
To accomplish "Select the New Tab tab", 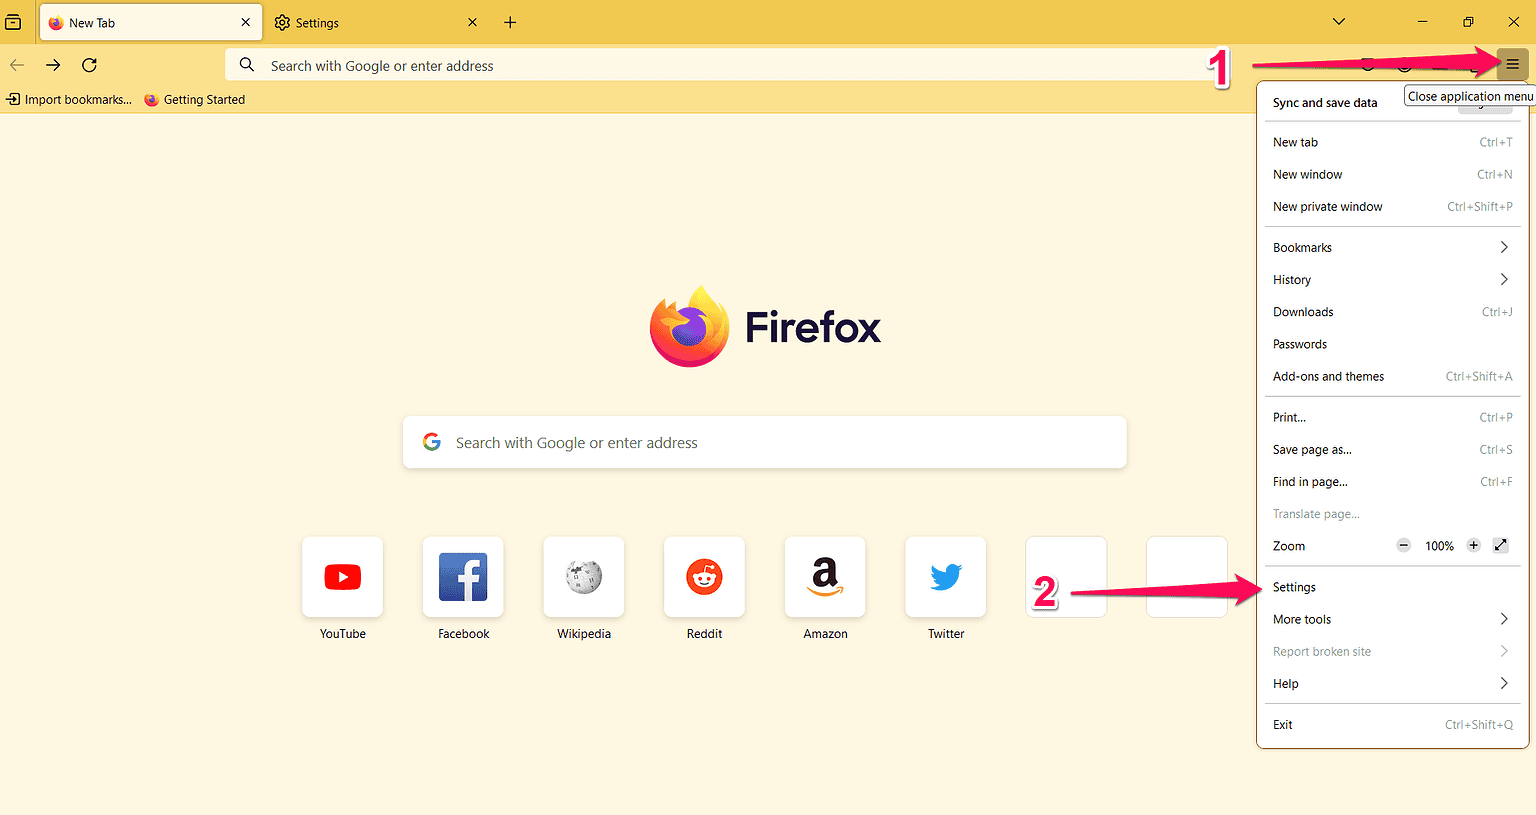I will coord(151,22).
